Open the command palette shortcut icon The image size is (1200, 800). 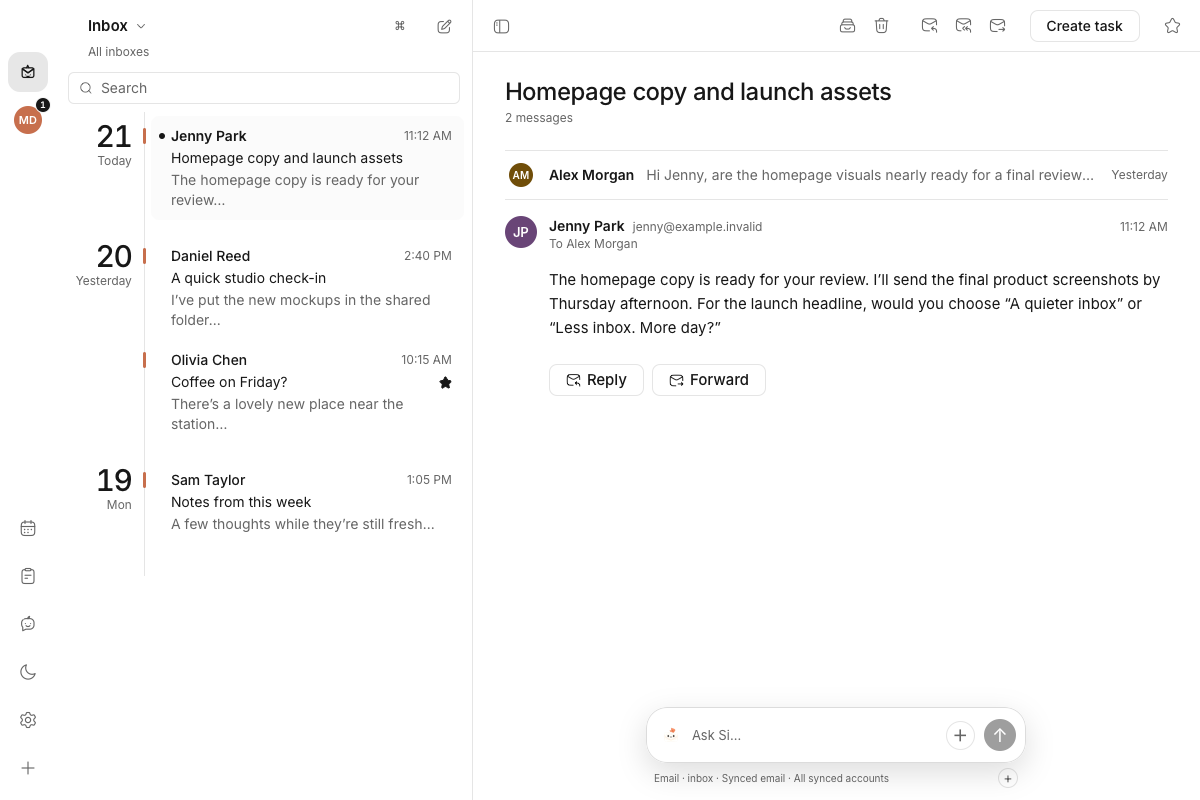click(x=400, y=26)
